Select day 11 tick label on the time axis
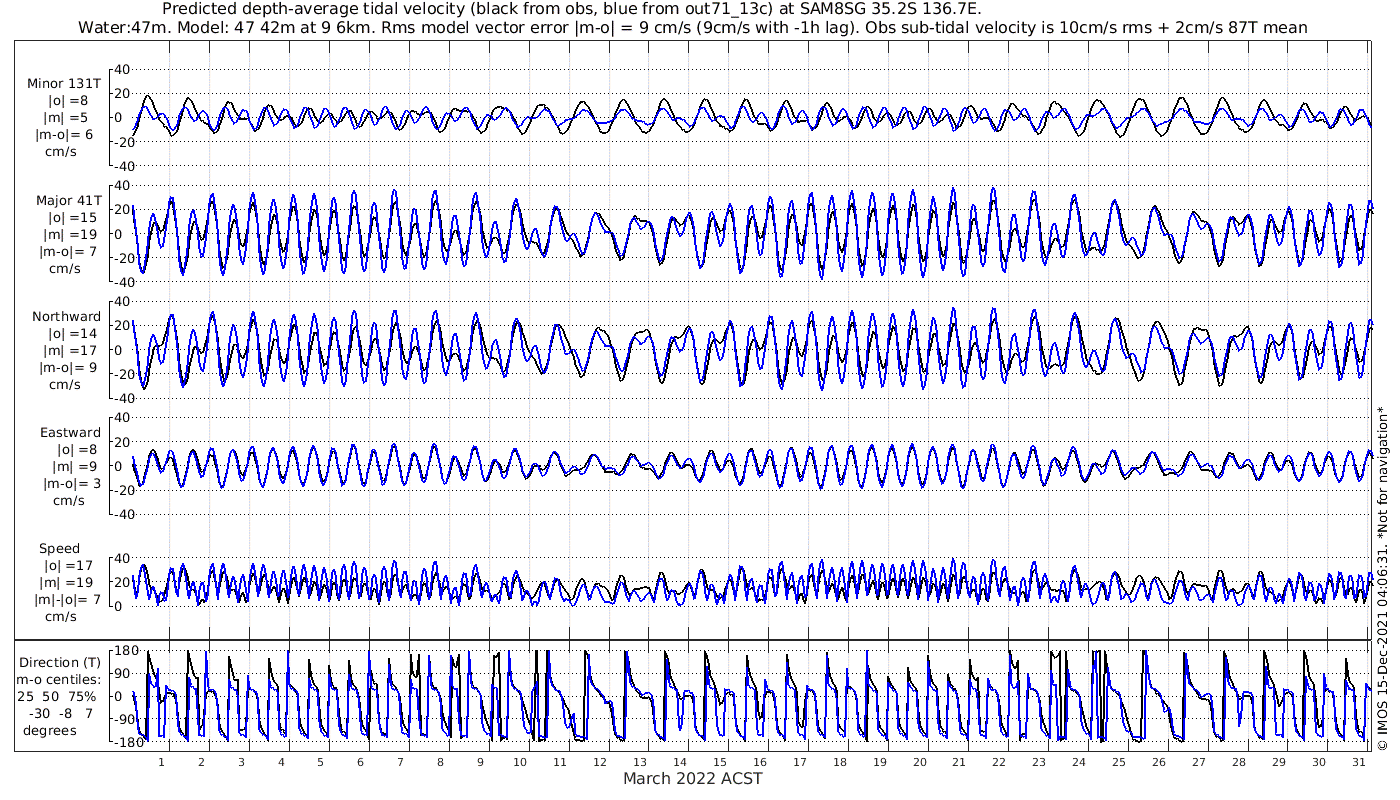 [559, 762]
